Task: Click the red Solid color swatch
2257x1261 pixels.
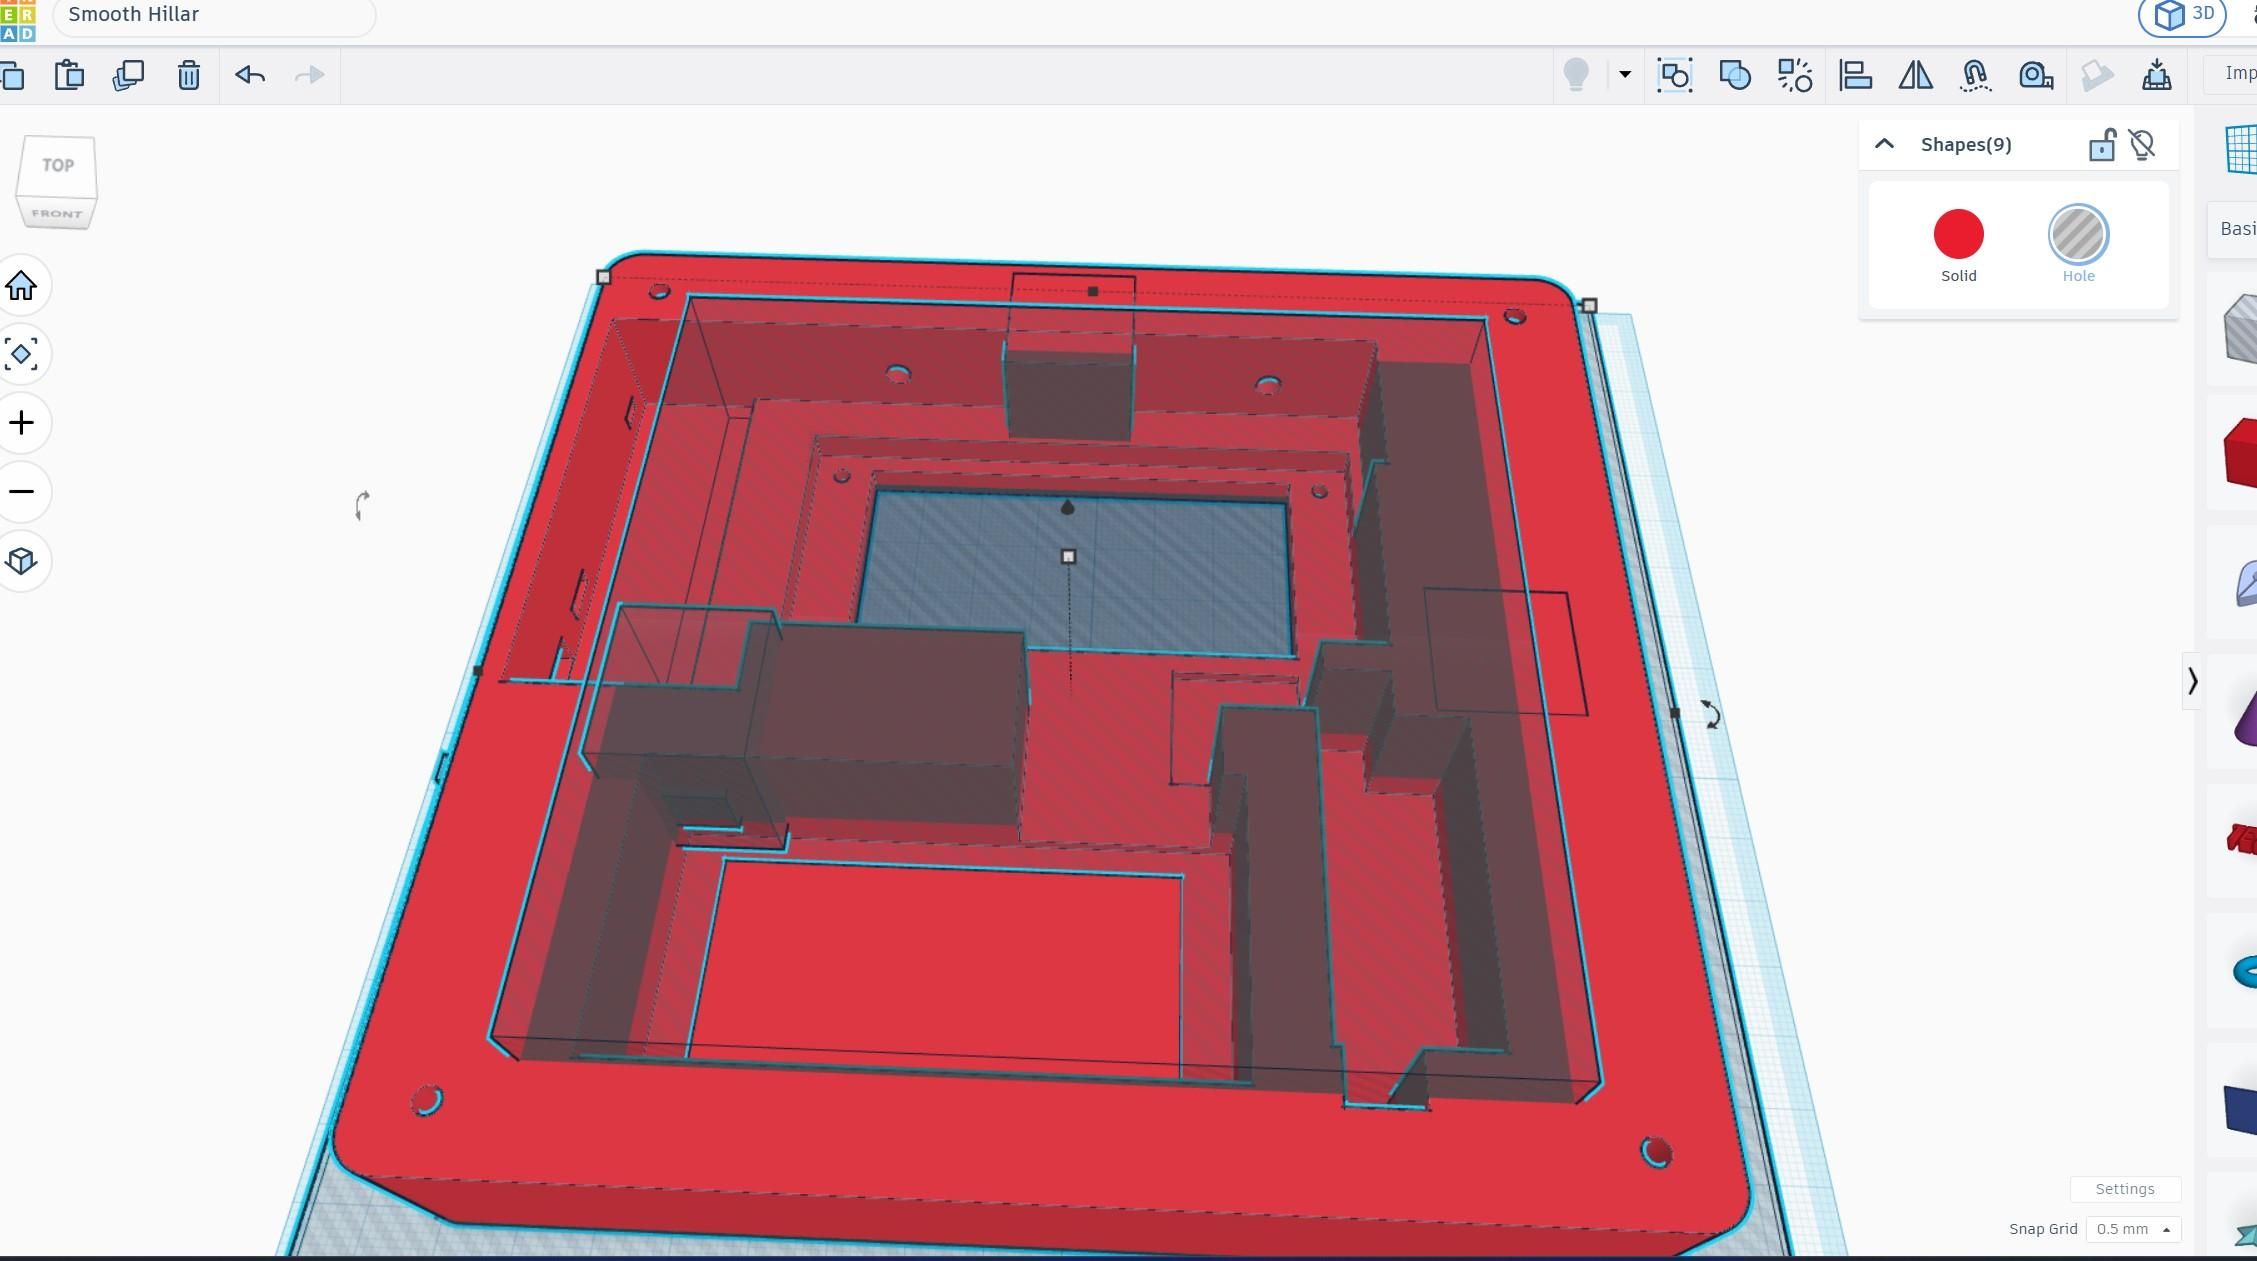Action: point(1958,234)
